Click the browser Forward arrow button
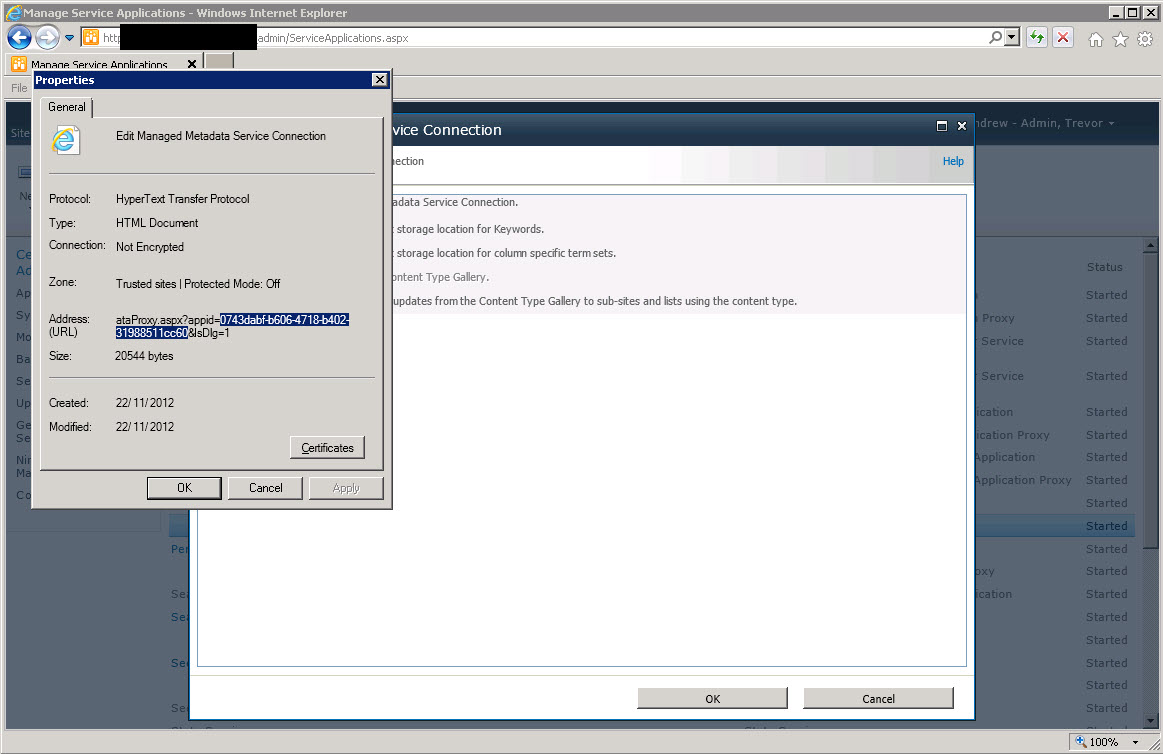1163x754 pixels. [x=47, y=38]
